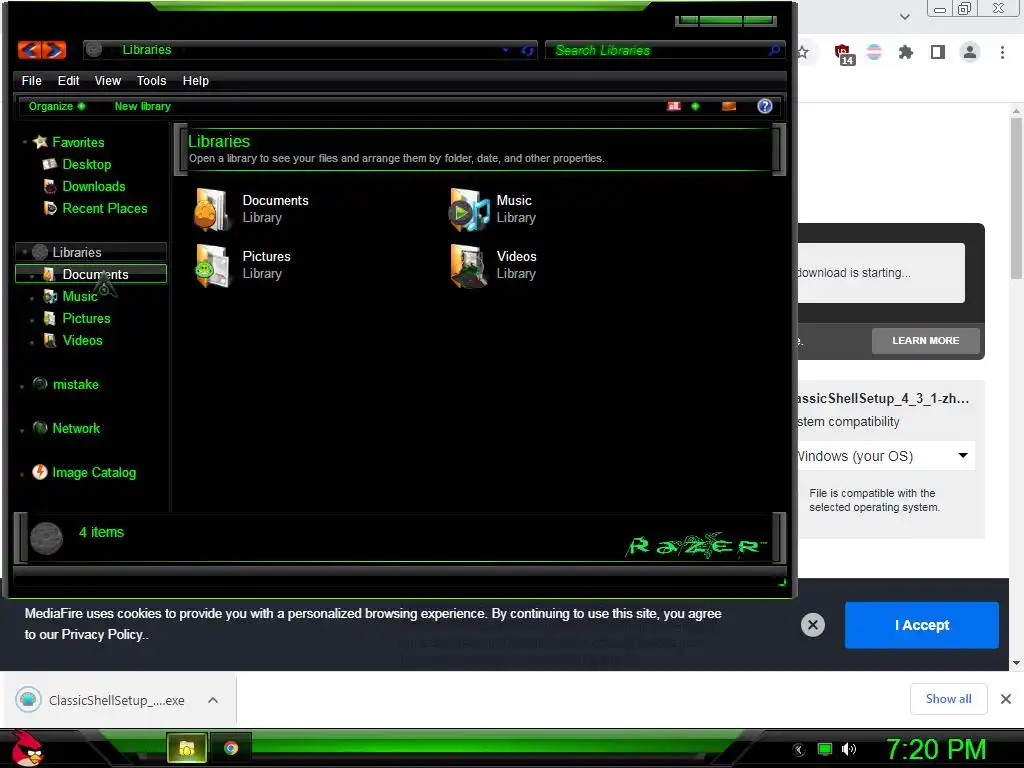
Task: Refresh the Libraries address bar
Action: [x=528, y=50]
